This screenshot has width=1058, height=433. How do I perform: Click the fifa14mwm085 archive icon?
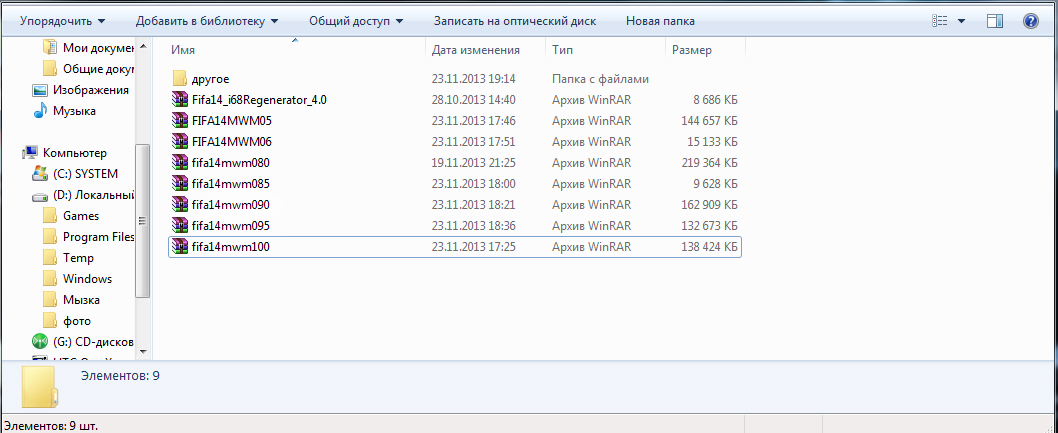coord(179,183)
